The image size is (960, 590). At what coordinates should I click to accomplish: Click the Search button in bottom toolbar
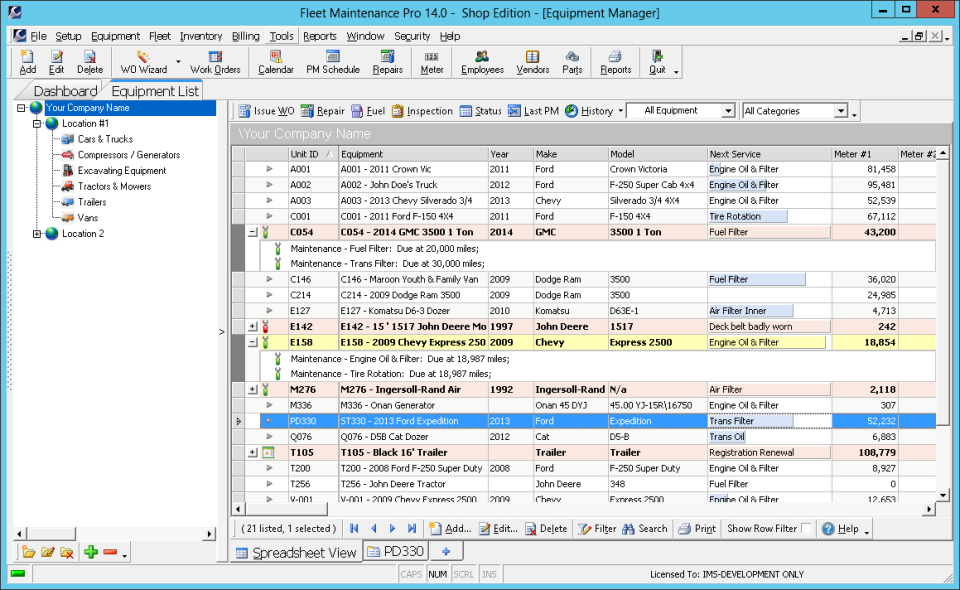pos(644,529)
